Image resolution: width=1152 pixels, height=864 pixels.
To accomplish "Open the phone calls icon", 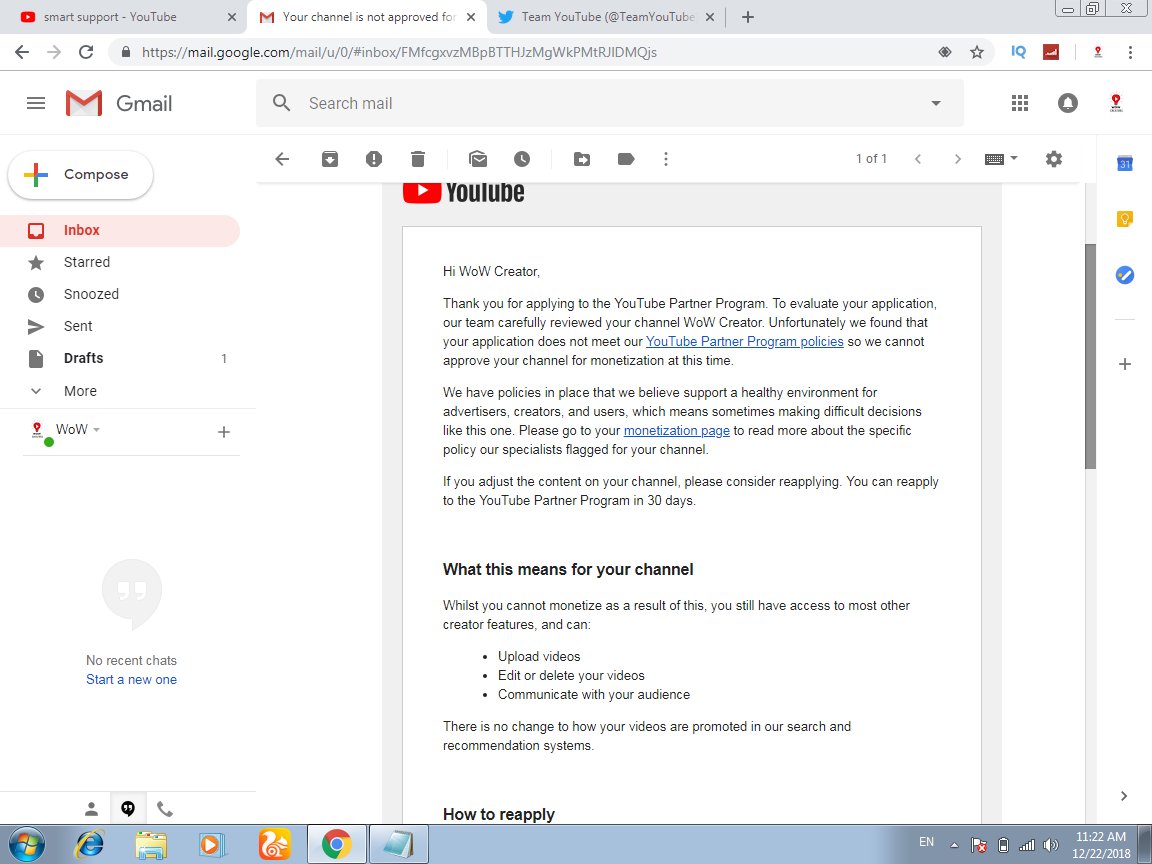I will [x=165, y=809].
